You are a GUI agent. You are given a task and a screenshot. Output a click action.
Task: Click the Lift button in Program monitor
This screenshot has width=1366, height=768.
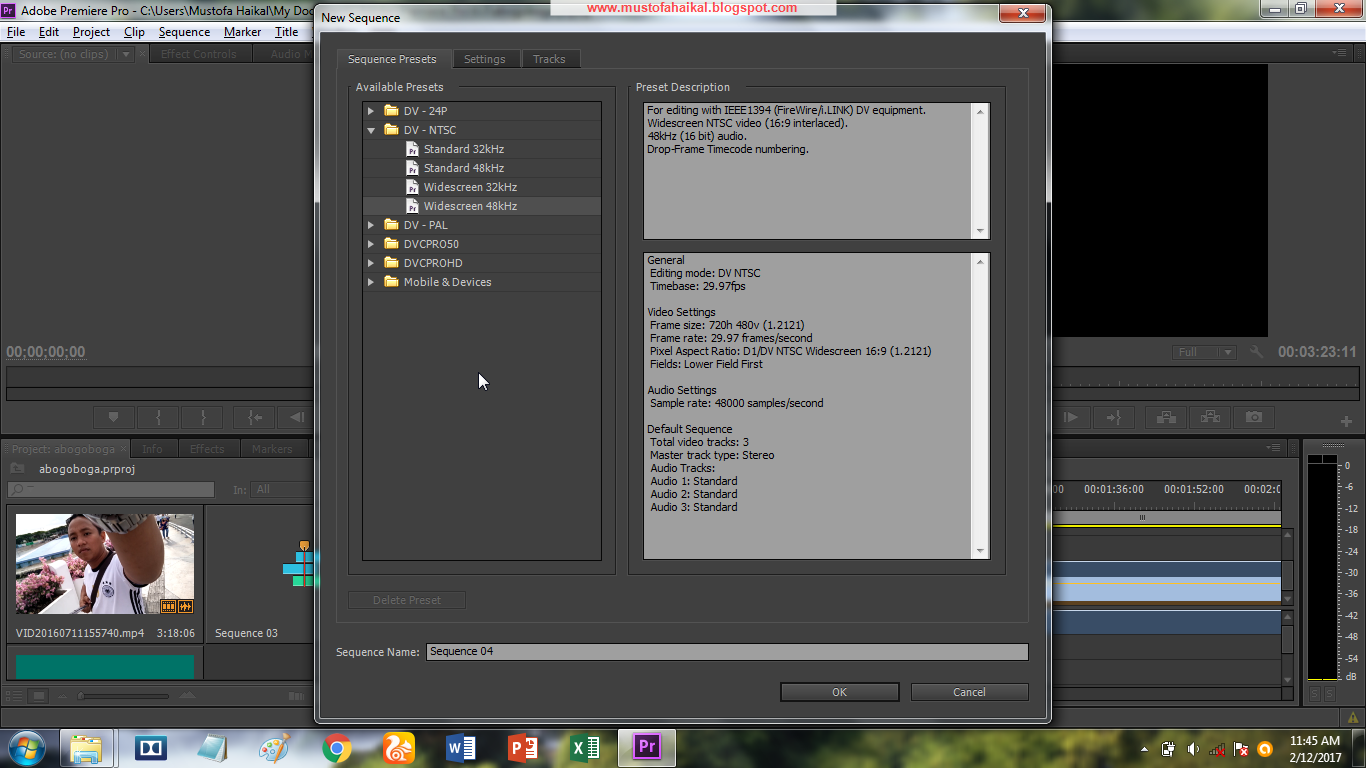(1166, 417)
